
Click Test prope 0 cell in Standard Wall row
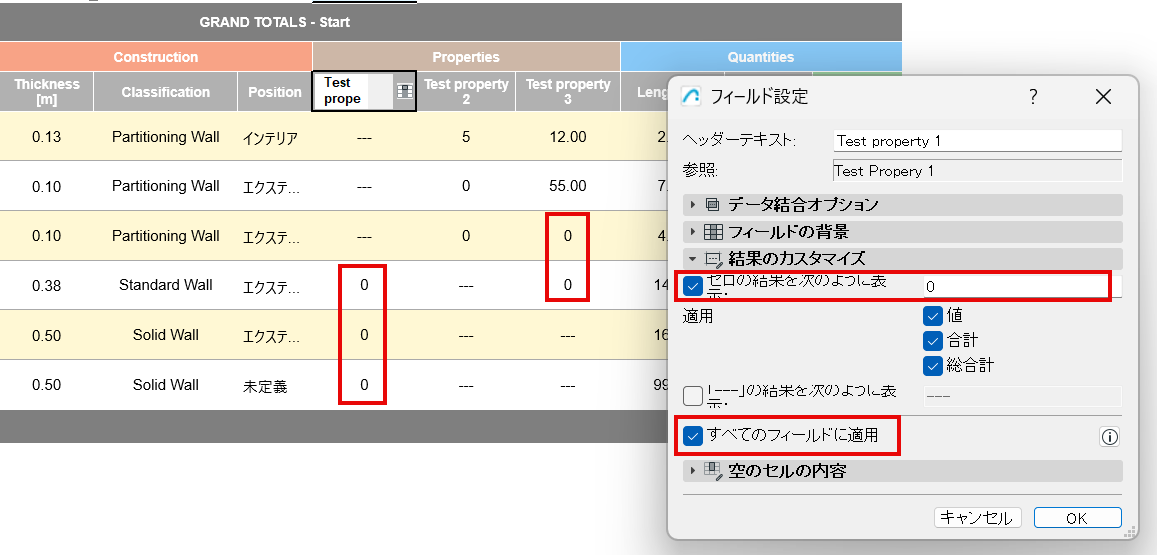(x=364, y=285)
